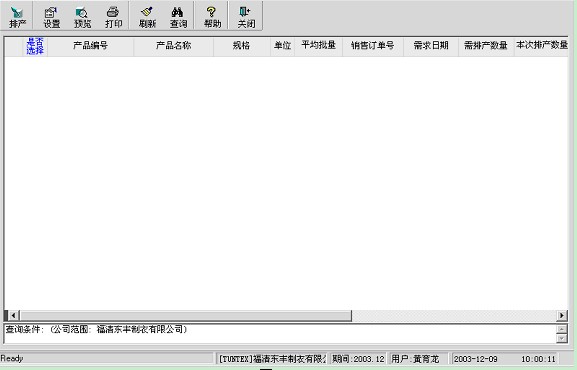The image size is (577, 370).
Task: Open the 预览 print preview
Action: pos(82,17)
